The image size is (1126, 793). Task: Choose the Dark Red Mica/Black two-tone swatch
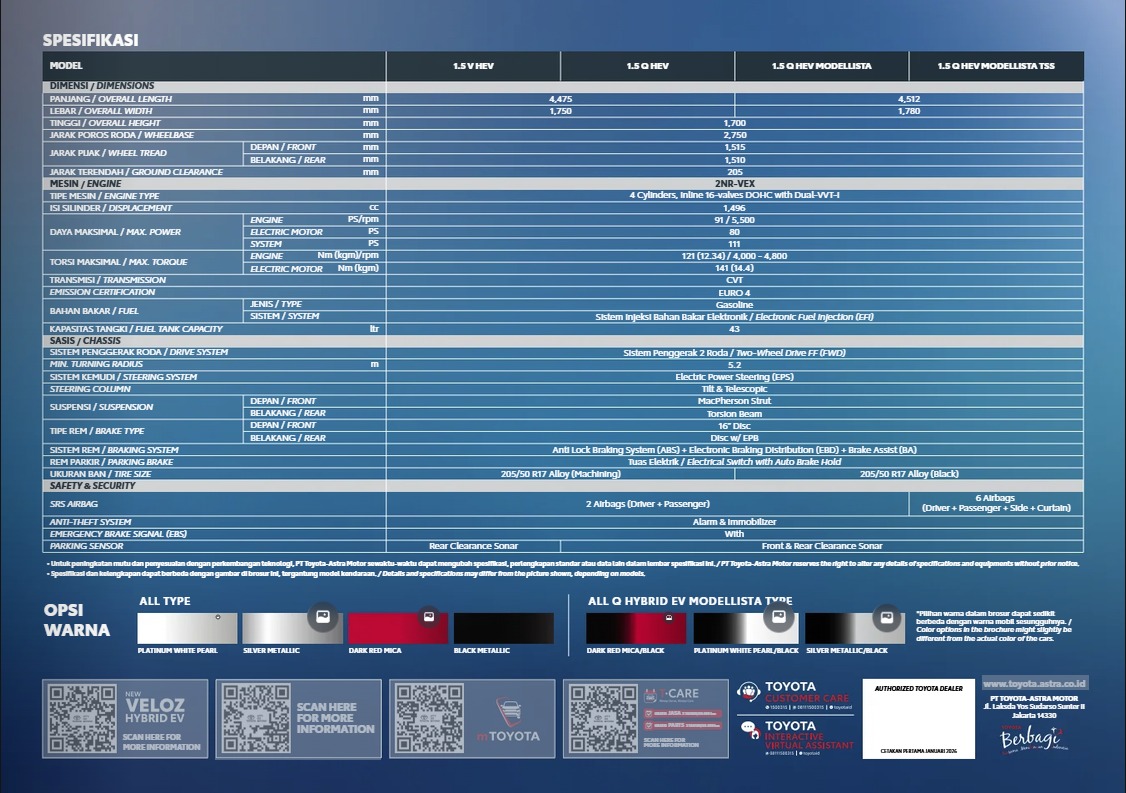coord(636,629)
